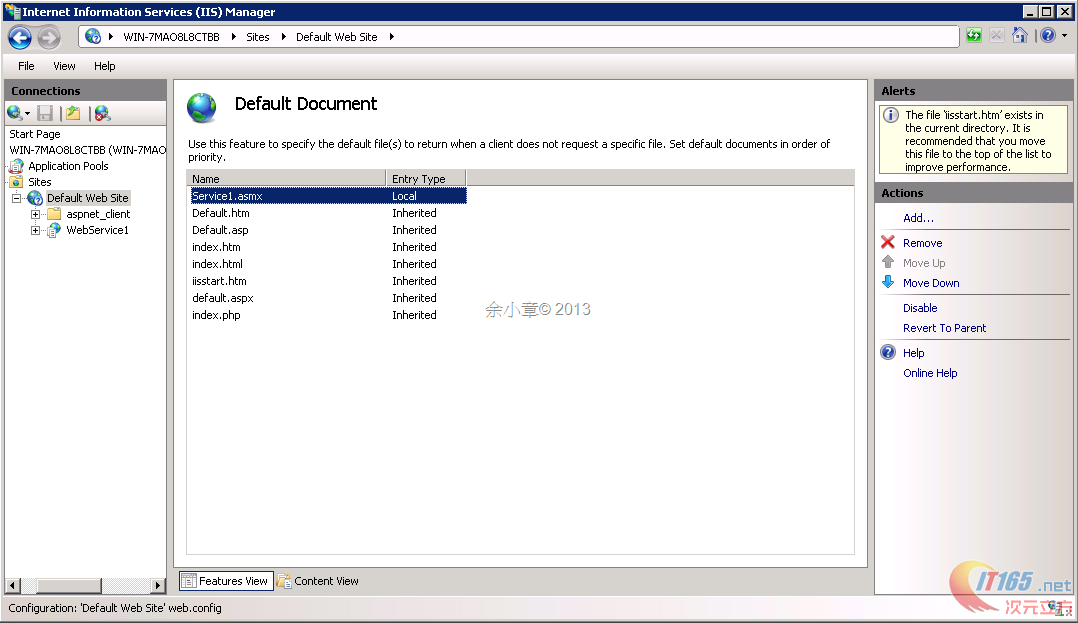The image size is (1078, 623).
Task: Open breadcrumb arrow after Default Web Site
Action: 391,37
